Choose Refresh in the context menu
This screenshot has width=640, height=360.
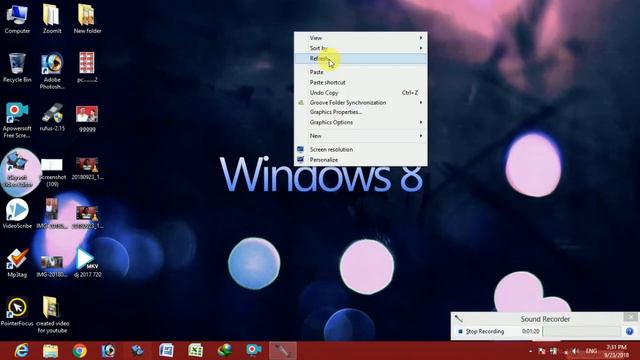[361, 58]
